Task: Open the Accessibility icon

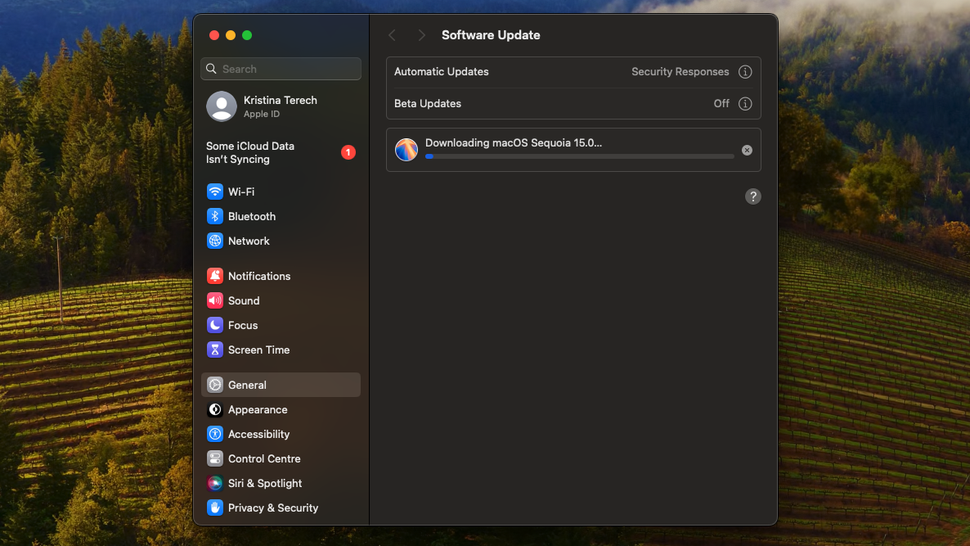Action: point(215,434)
